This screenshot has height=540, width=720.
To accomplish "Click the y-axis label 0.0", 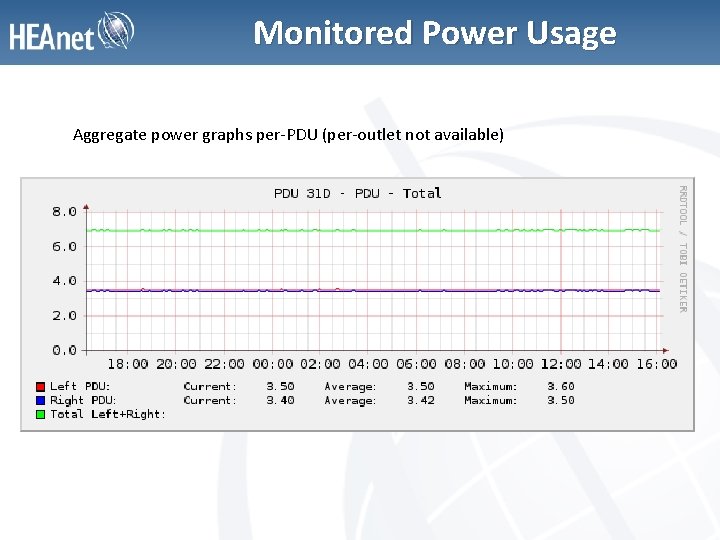I will [x=64, y=351].
